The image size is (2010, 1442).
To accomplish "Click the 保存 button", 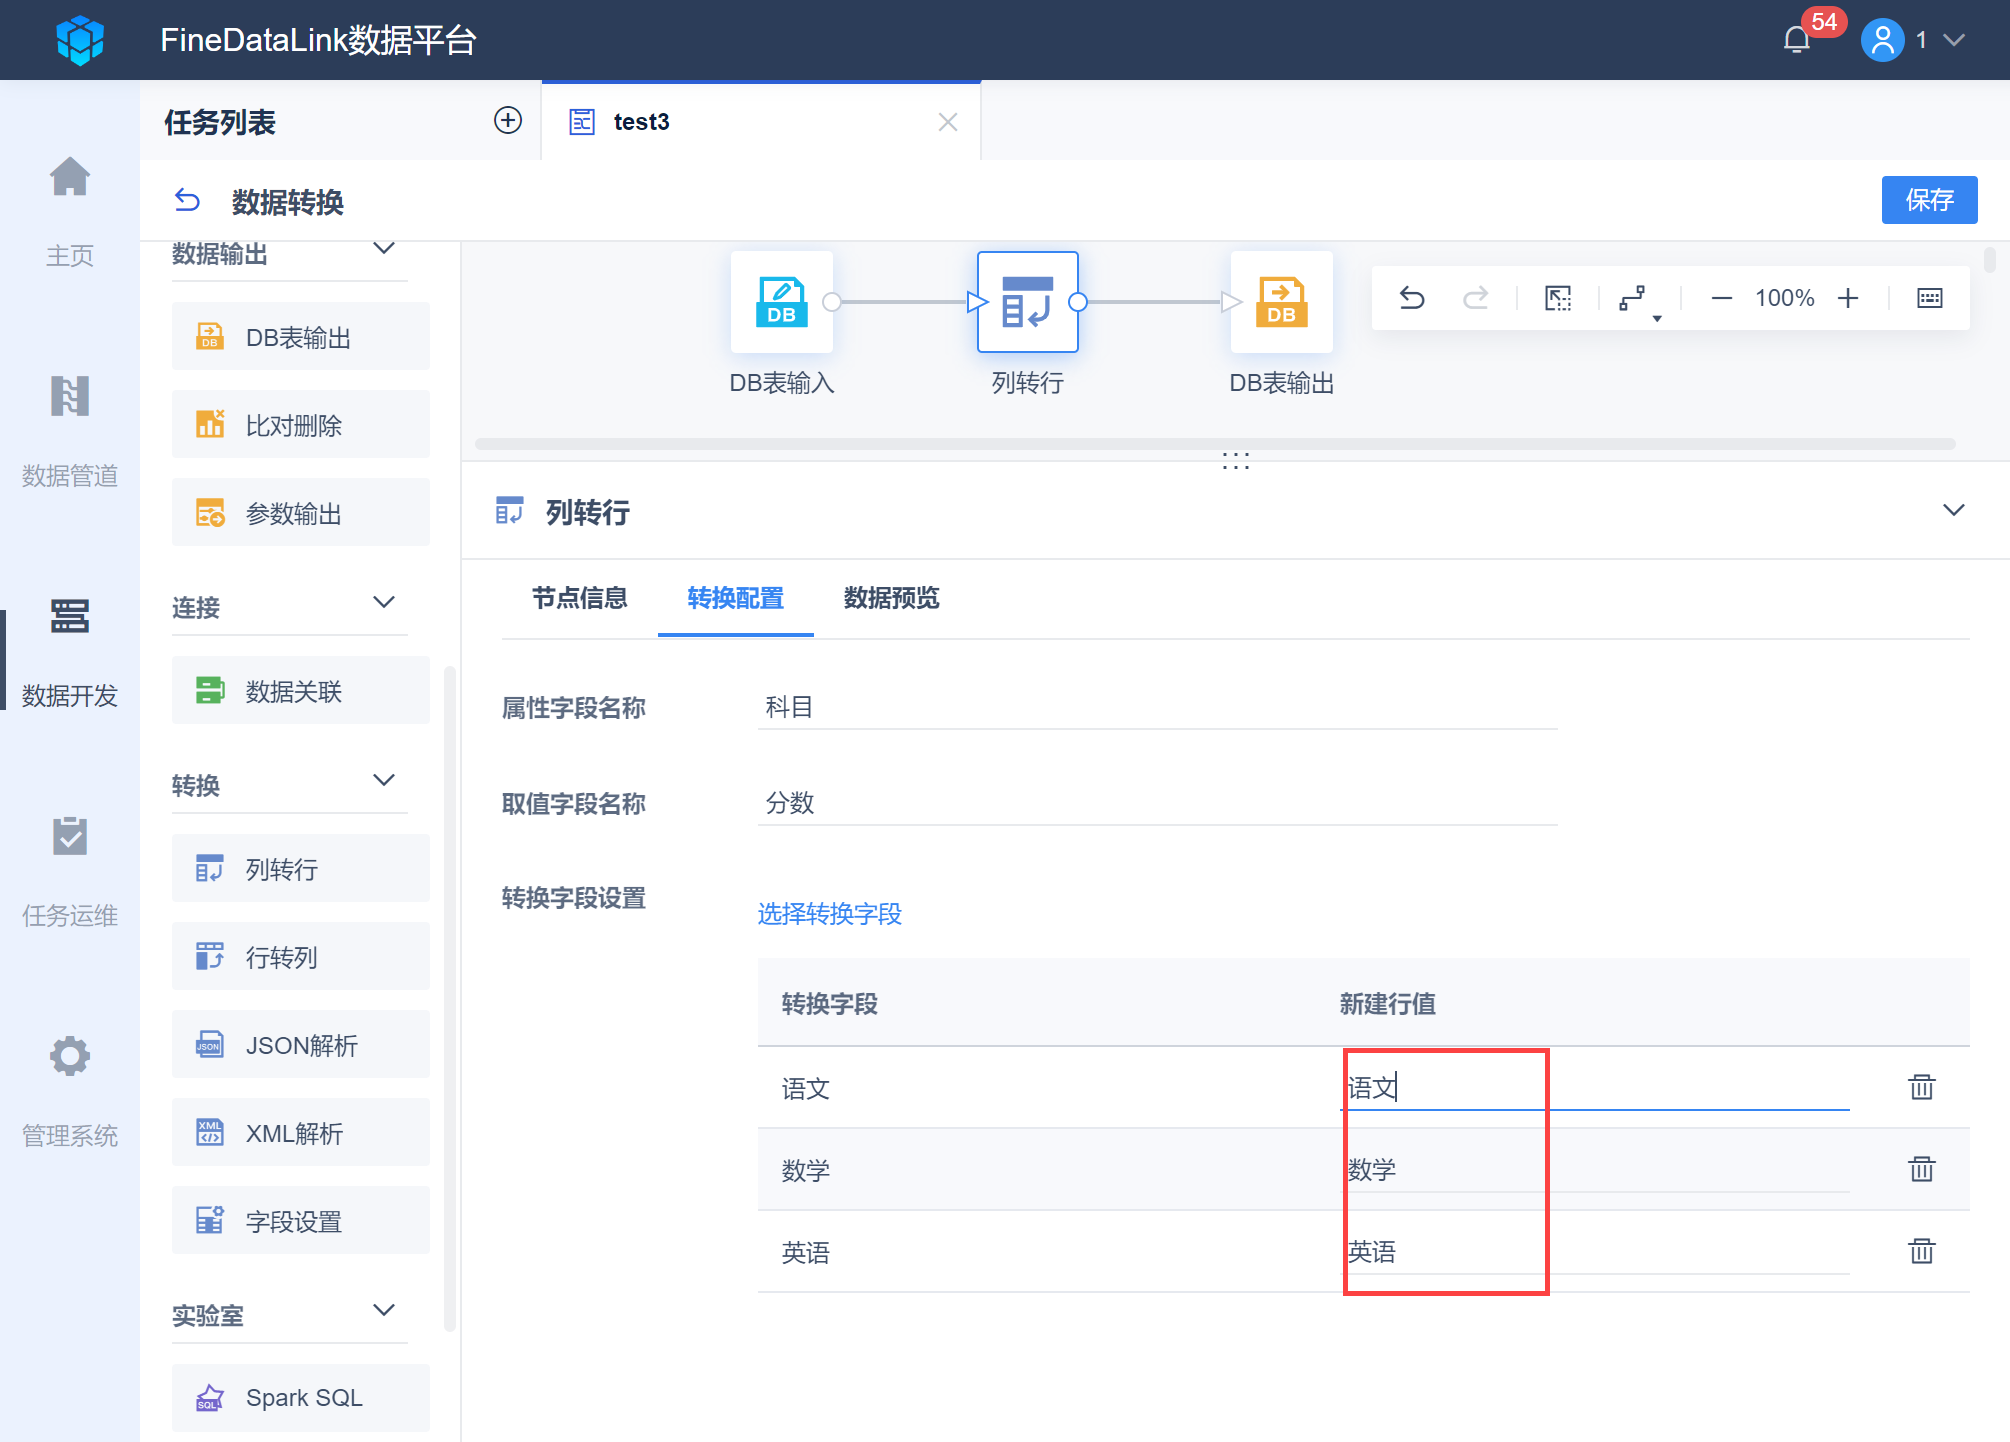I will pos(1928,200).
